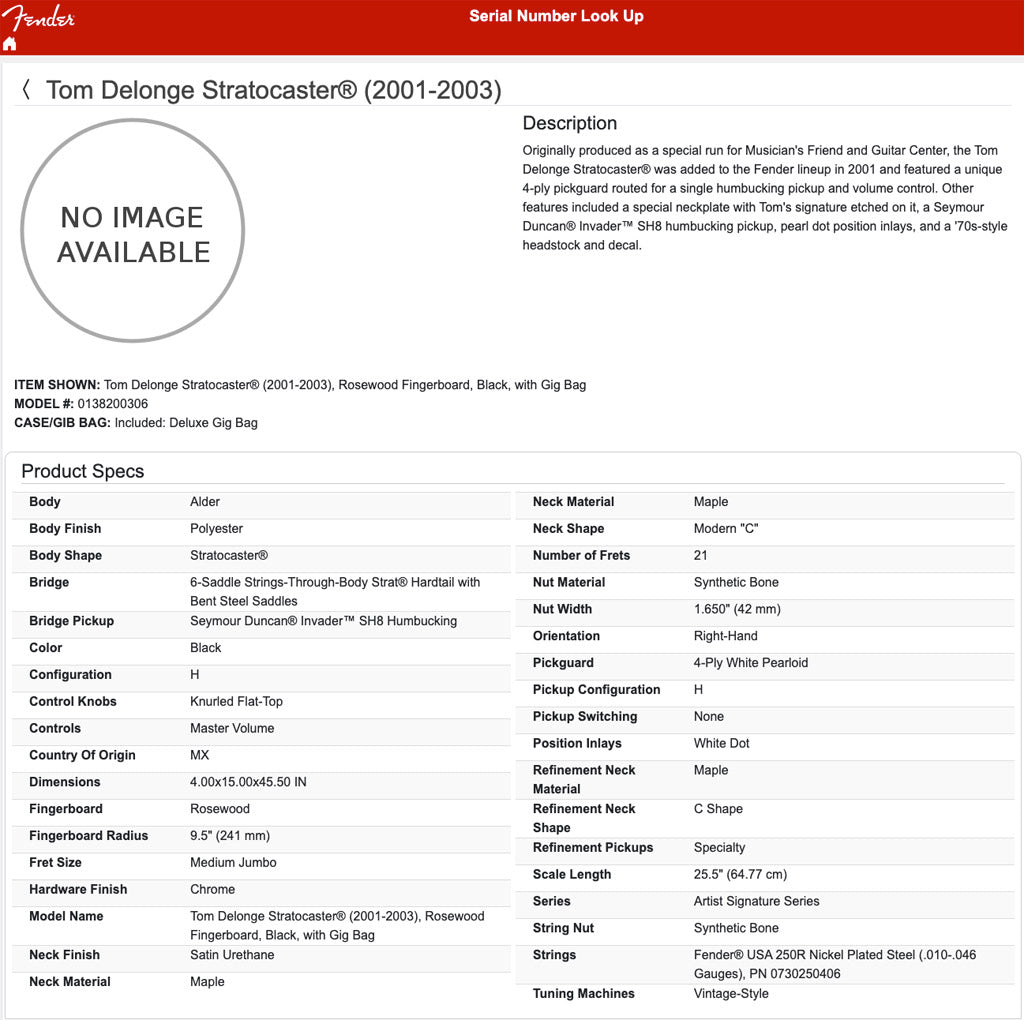Image resolution: width=1024 pixels, height=1020 pixels.
Task: Go to home via the house icon
Action: pos(10,44)
